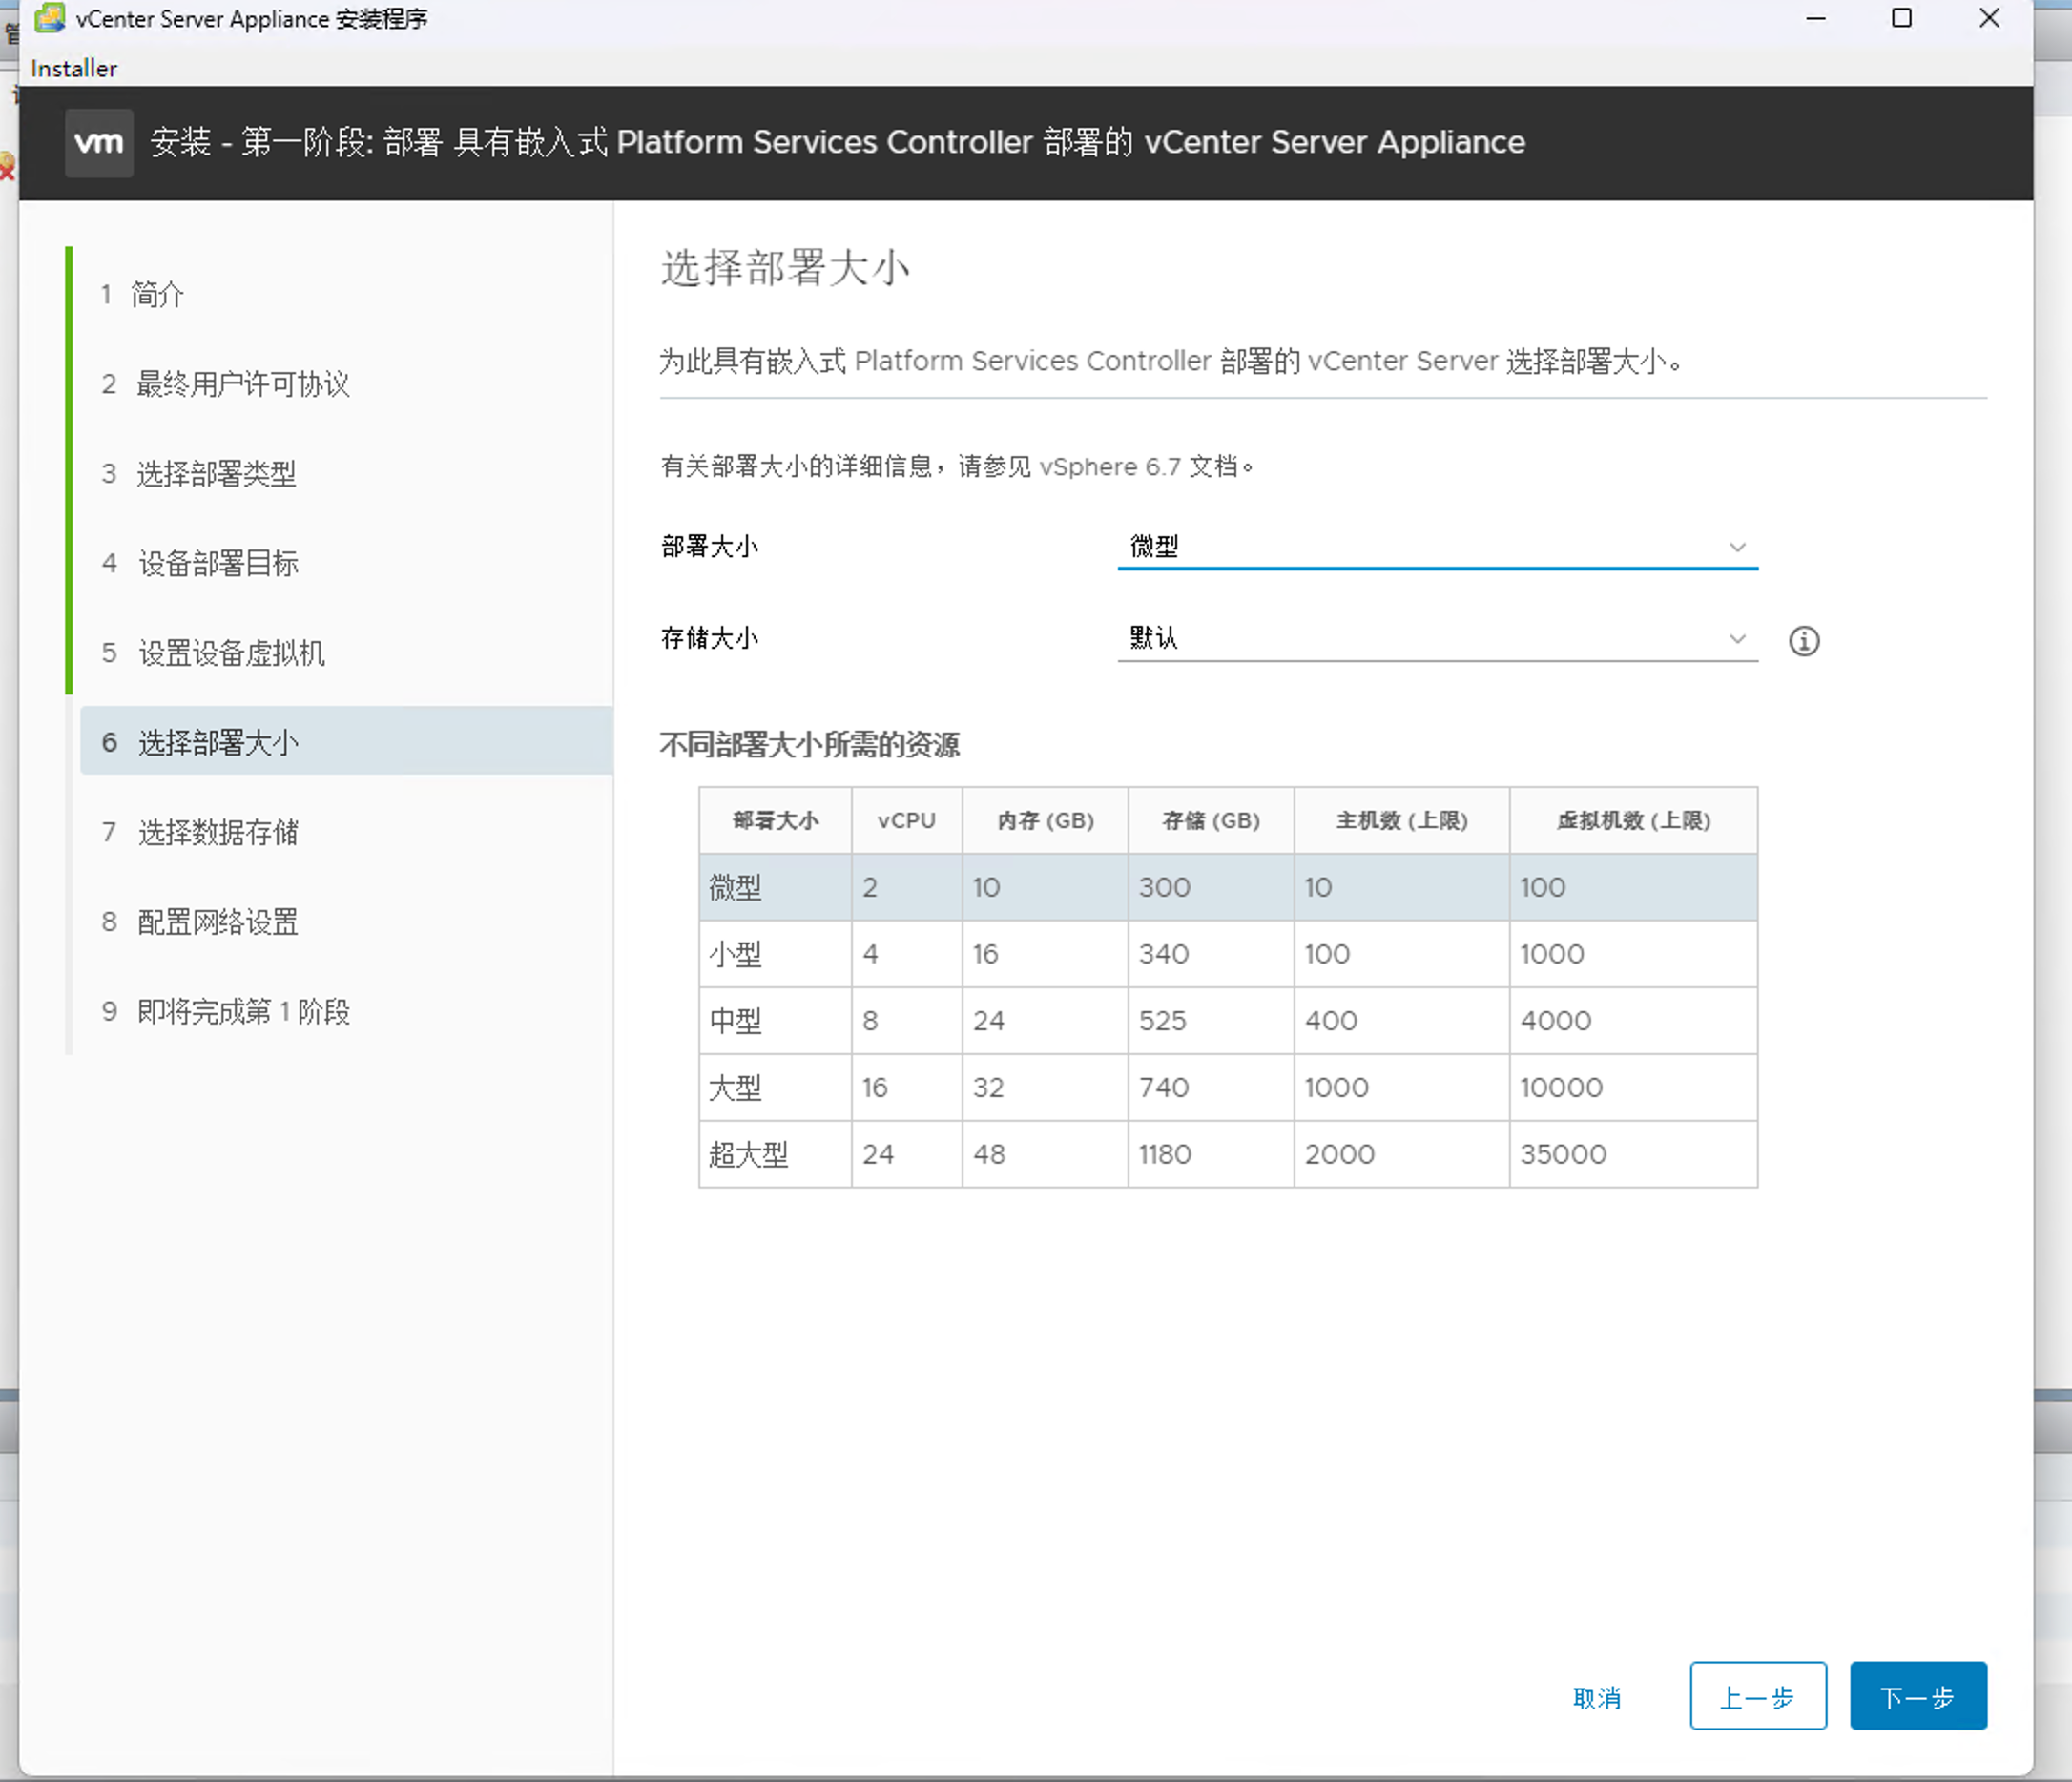The height and width of the screenshot is (1782, 2072).
Task: Select step 8 配置网络设置
Action: click(199, 922)
